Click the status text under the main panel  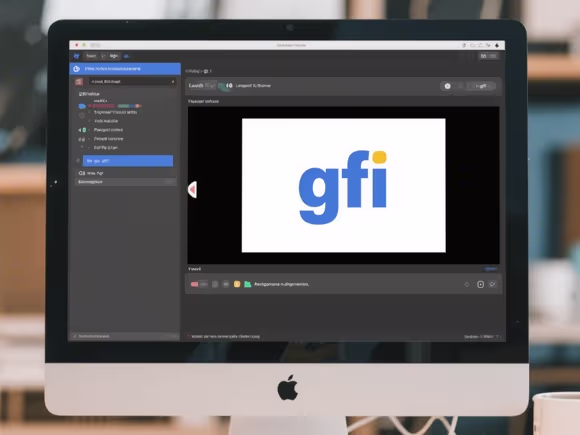click(226, 337)
